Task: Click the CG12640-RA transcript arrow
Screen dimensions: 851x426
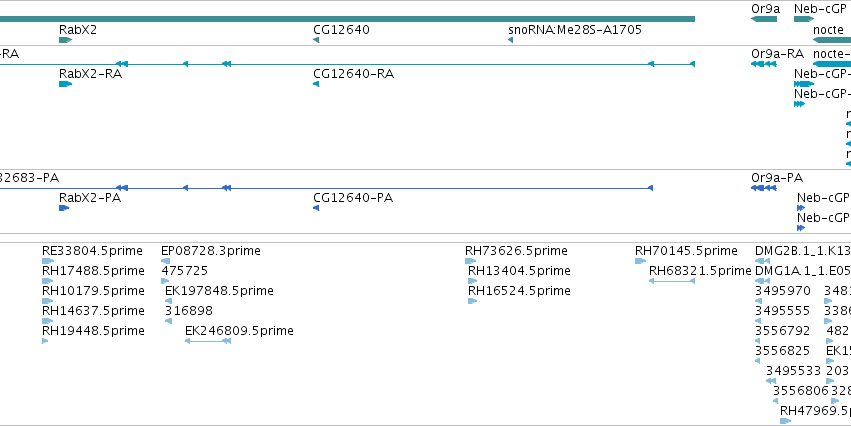Action: click(x=316, y=84)
